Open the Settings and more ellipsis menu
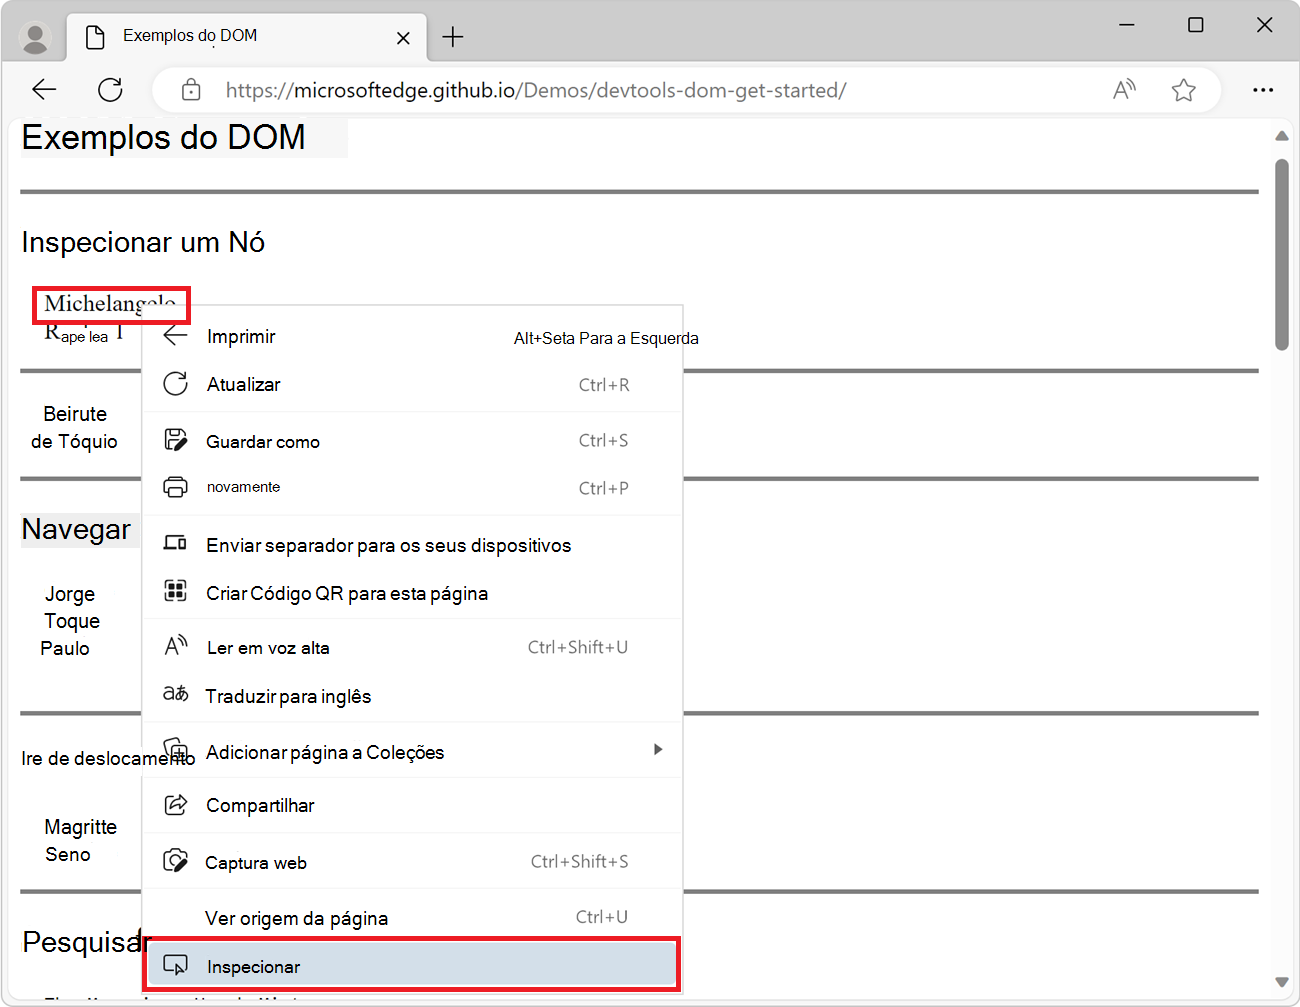The height and width of the screenshot is (1007, 1300). (x=1263, y=90)
